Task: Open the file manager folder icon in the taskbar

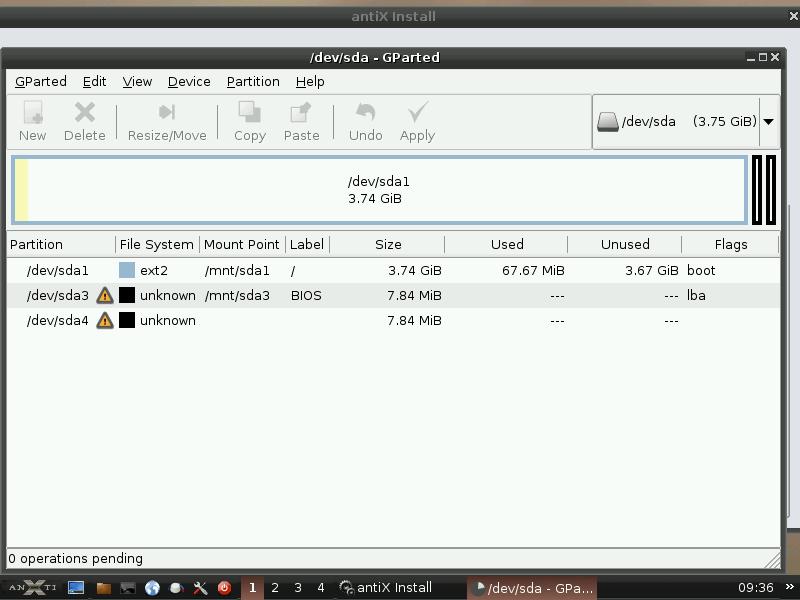Action: click(104, 588)
